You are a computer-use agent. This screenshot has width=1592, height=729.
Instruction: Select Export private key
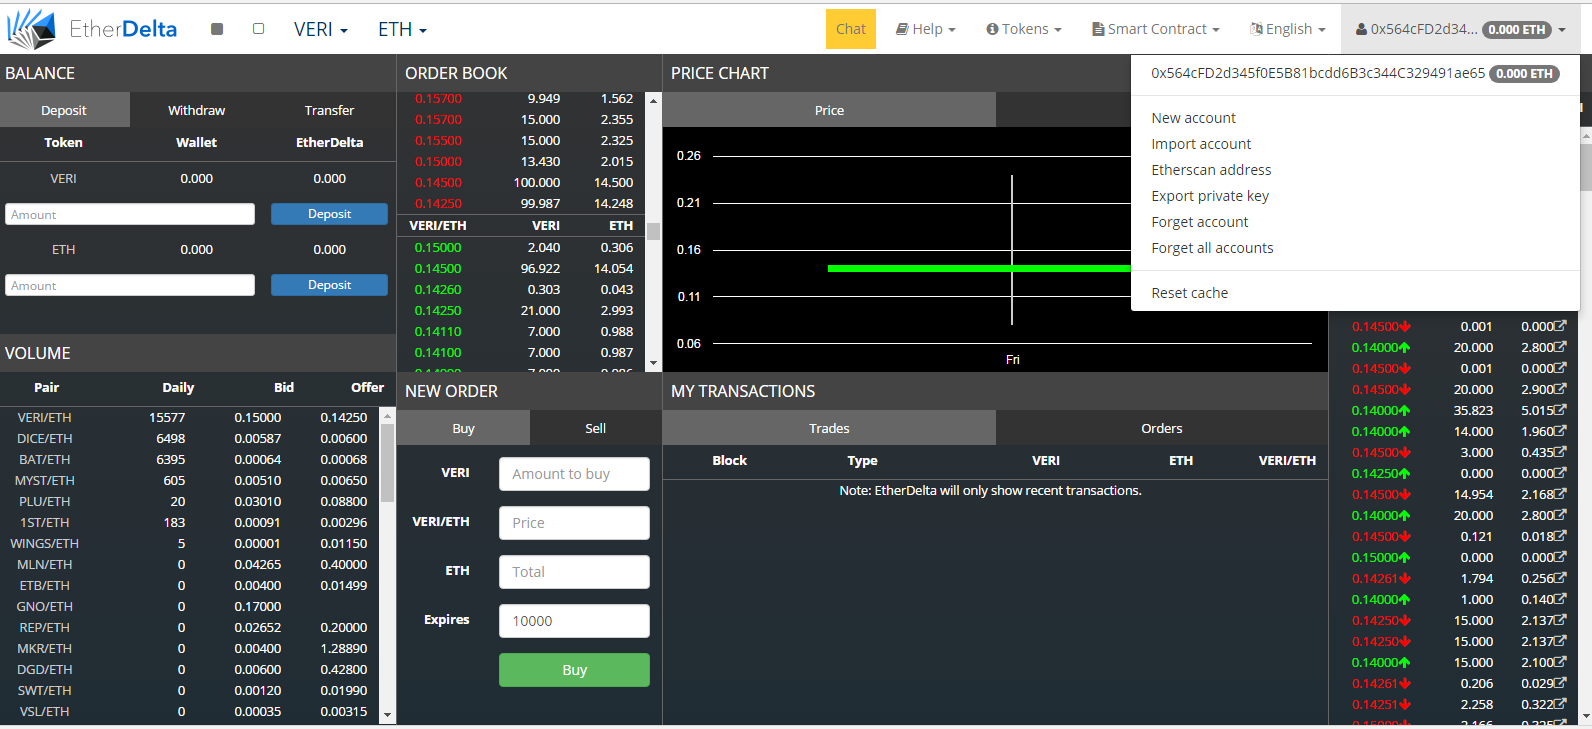click(1210, 196)
